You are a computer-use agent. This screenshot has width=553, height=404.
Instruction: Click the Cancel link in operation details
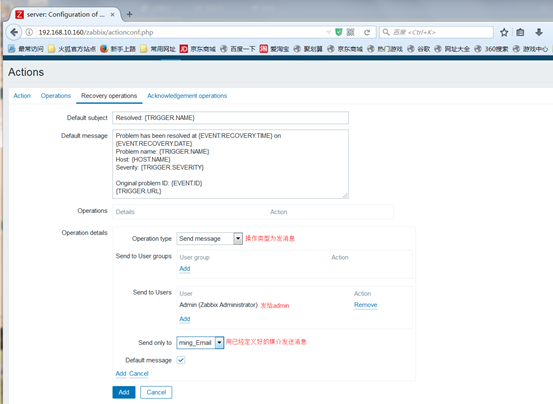pos(139,373)
